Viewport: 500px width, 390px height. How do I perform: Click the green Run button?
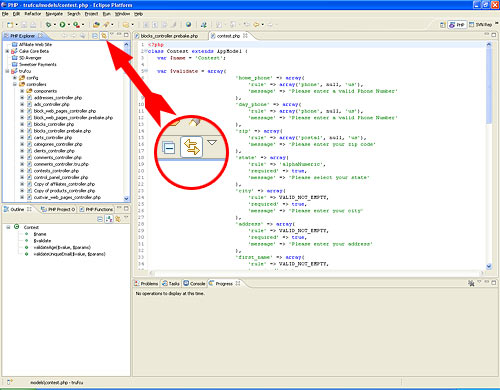(62, 25)
